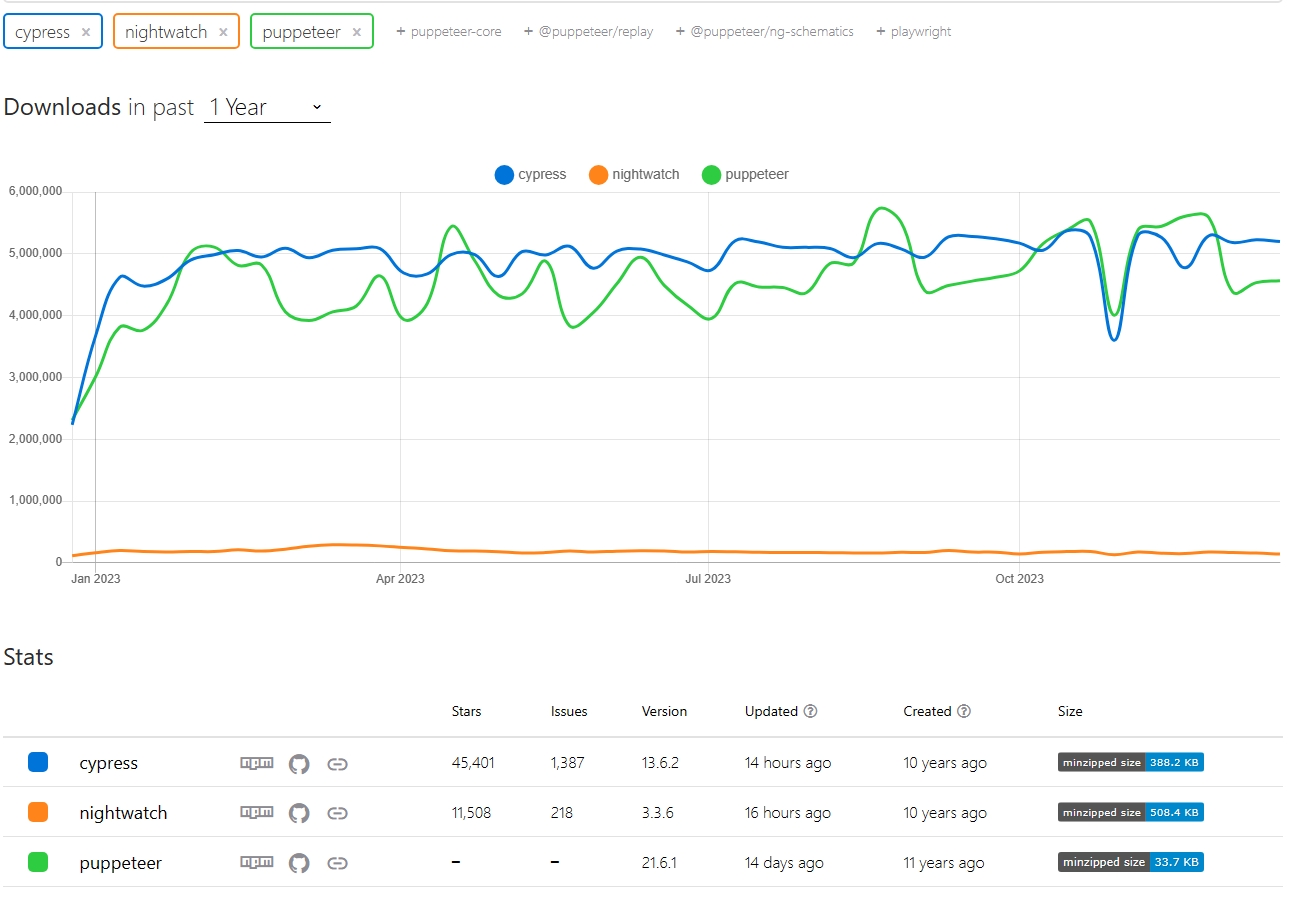Toggle puppeteer series in chart legend
Image resolution: width=1291 pixels, height=916 pixels.
point(745,175)
